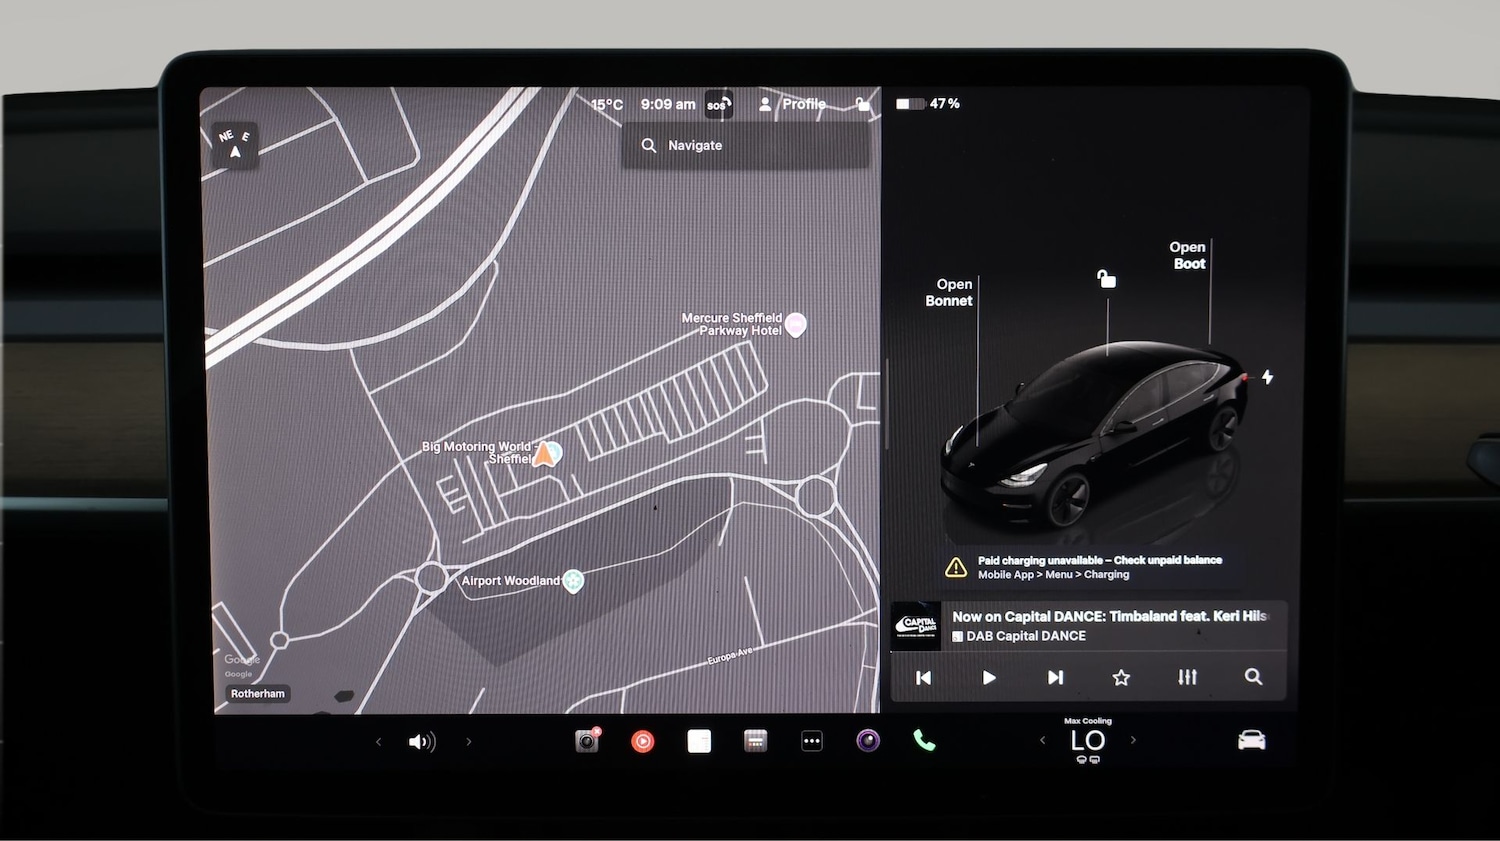Enable Max Cooling climate mode
The height and width of the screenshot is (841, 1500).
tap(1088, 720)
